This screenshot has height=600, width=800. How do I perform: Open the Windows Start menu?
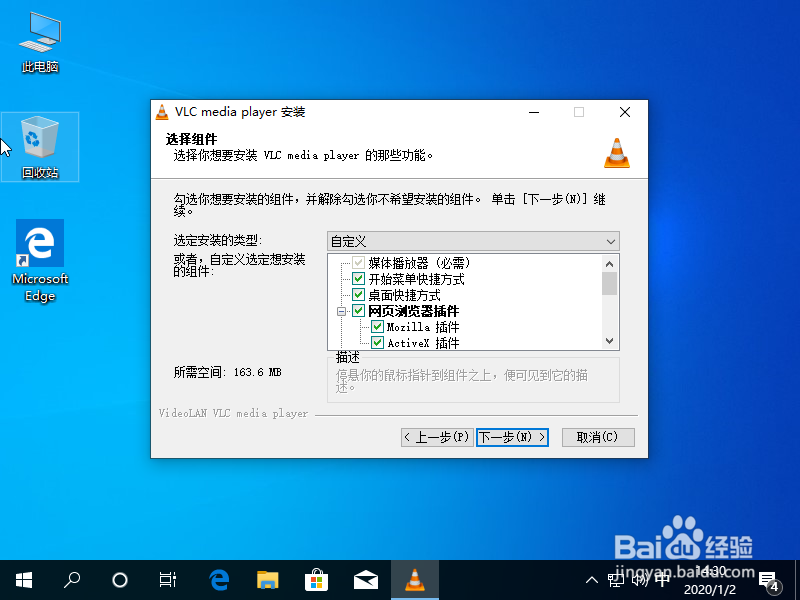23,580
